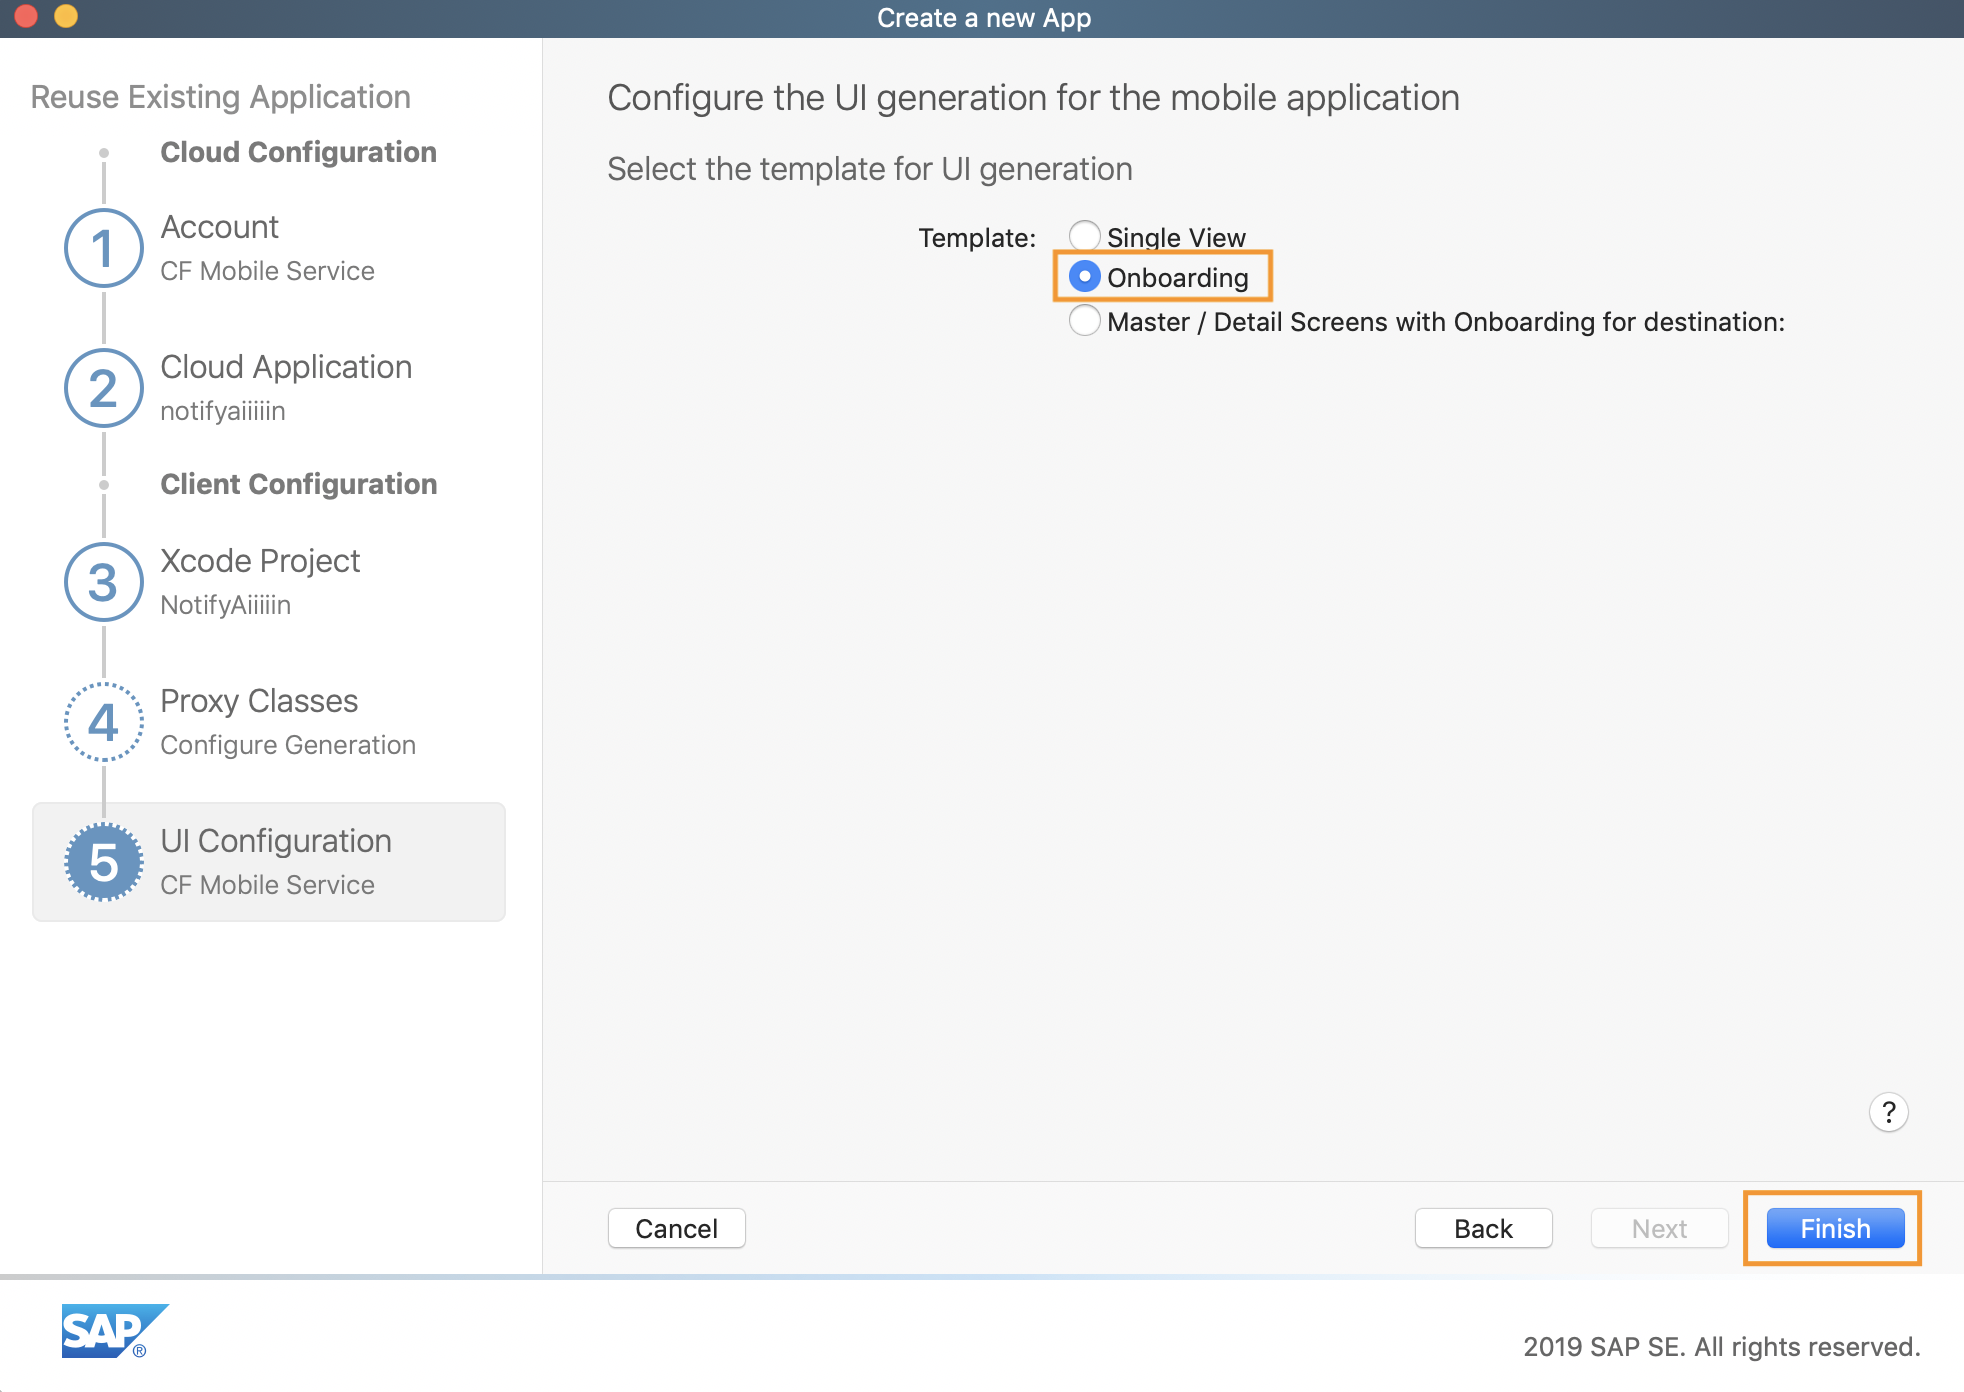Click the 'Create a new App' window title

click(x=984, y=18)
